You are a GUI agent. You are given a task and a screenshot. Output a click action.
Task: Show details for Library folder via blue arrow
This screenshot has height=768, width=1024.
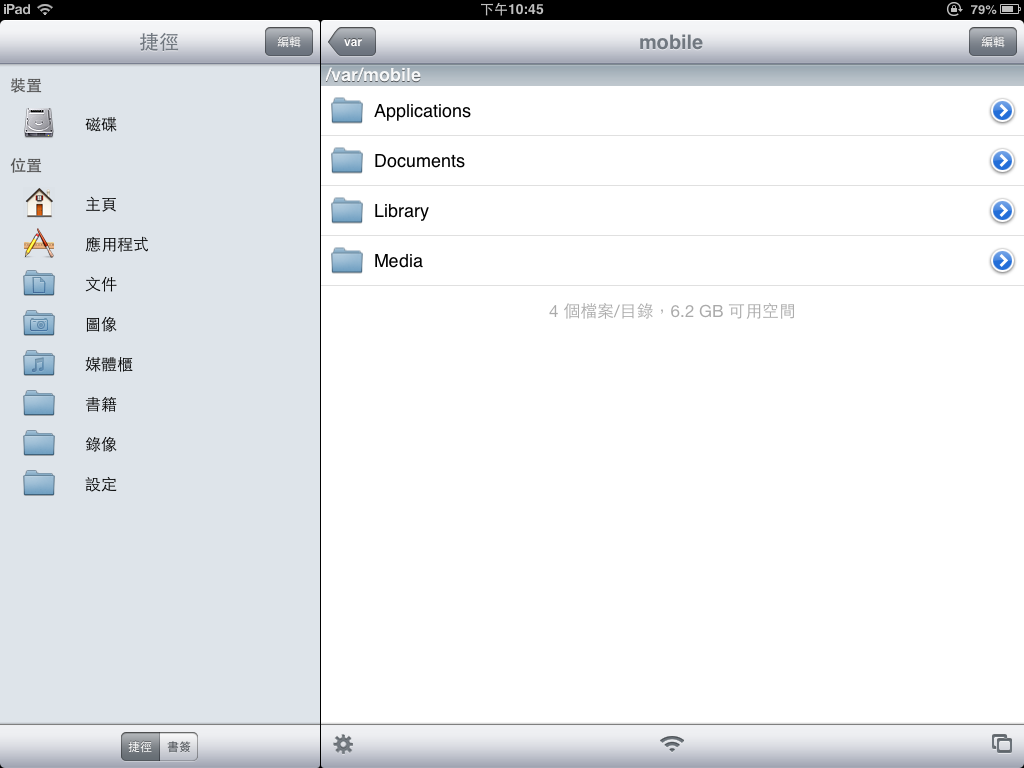pos(1002,211)
